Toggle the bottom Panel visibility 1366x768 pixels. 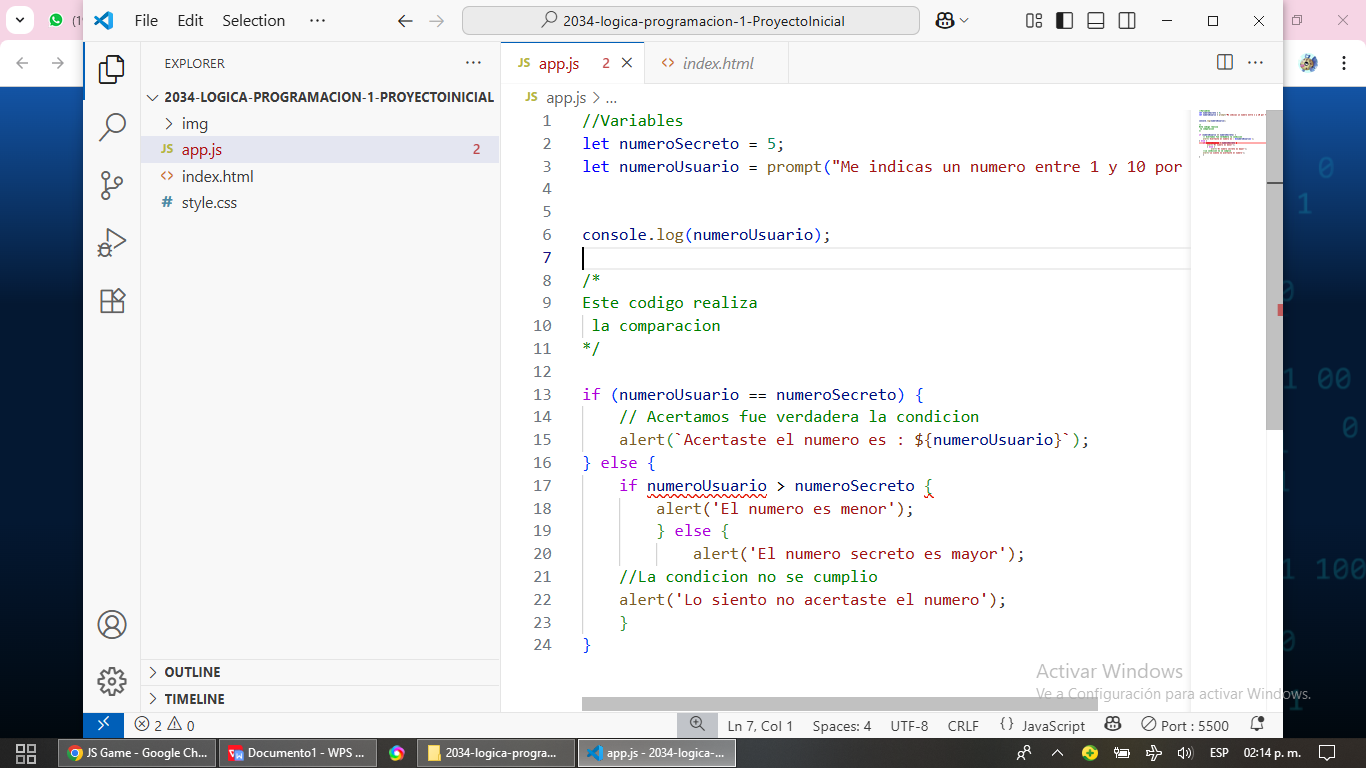tap(1096, 21)
